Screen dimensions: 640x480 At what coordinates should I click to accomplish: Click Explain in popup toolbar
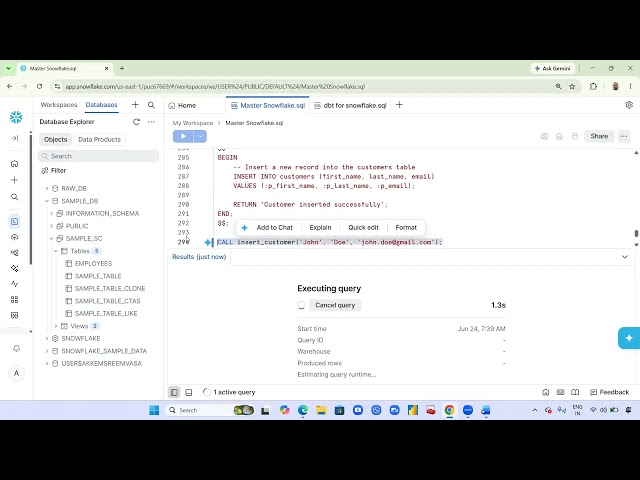(x=320, y=228)
